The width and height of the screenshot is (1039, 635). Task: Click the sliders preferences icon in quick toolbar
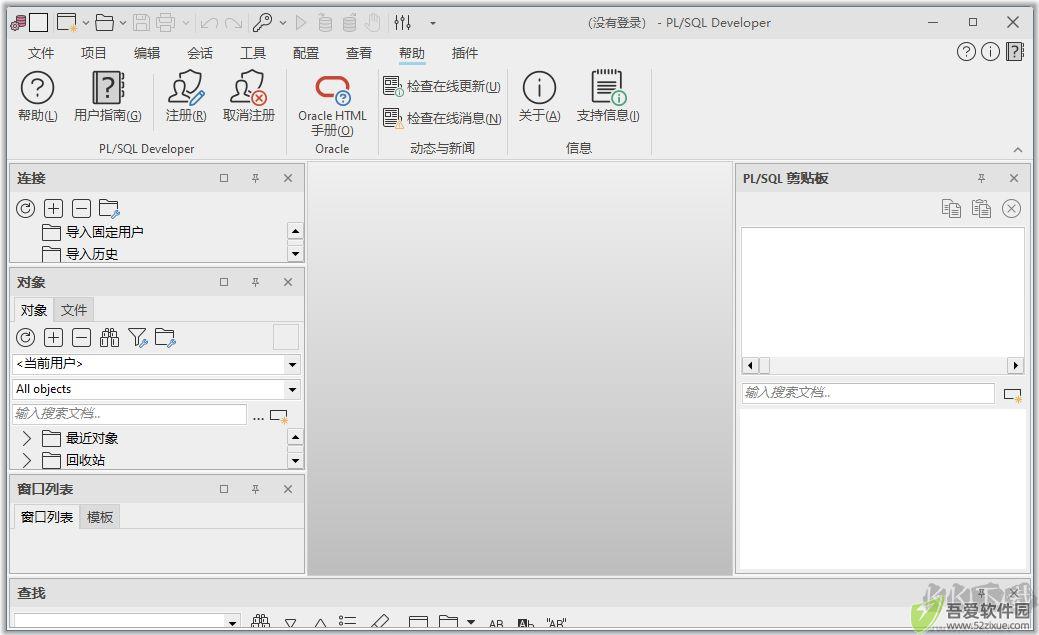[402, 23]
